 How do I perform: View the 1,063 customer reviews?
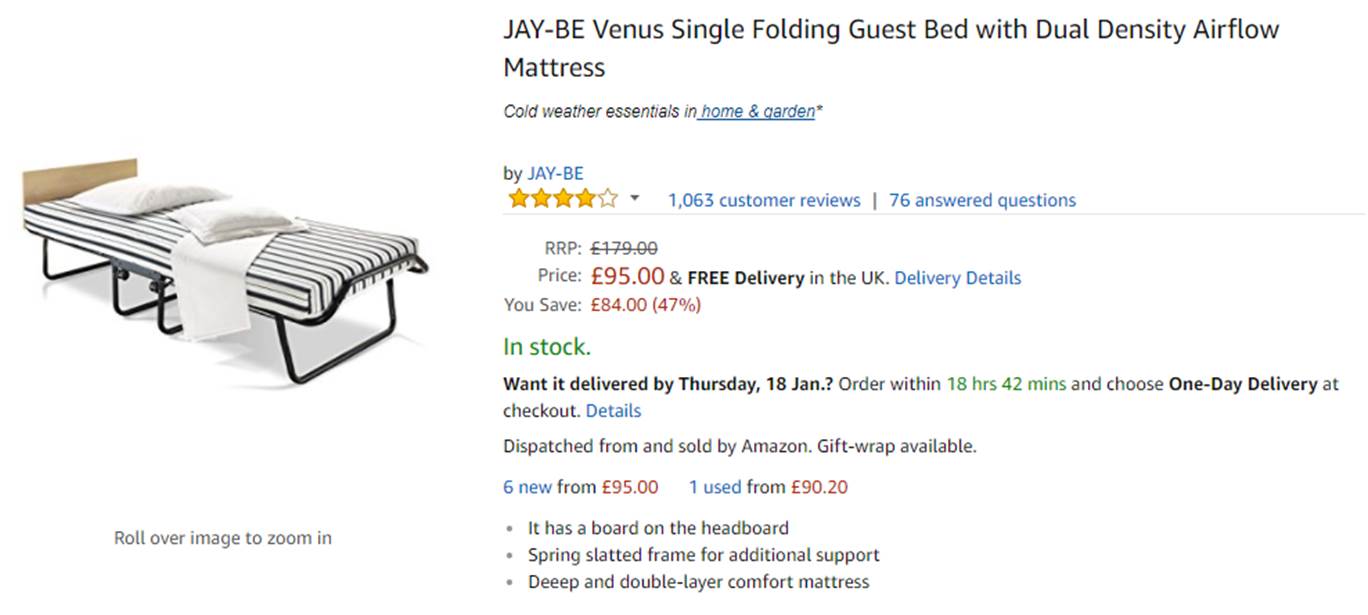pyautogui.click(x=764, y=200)
